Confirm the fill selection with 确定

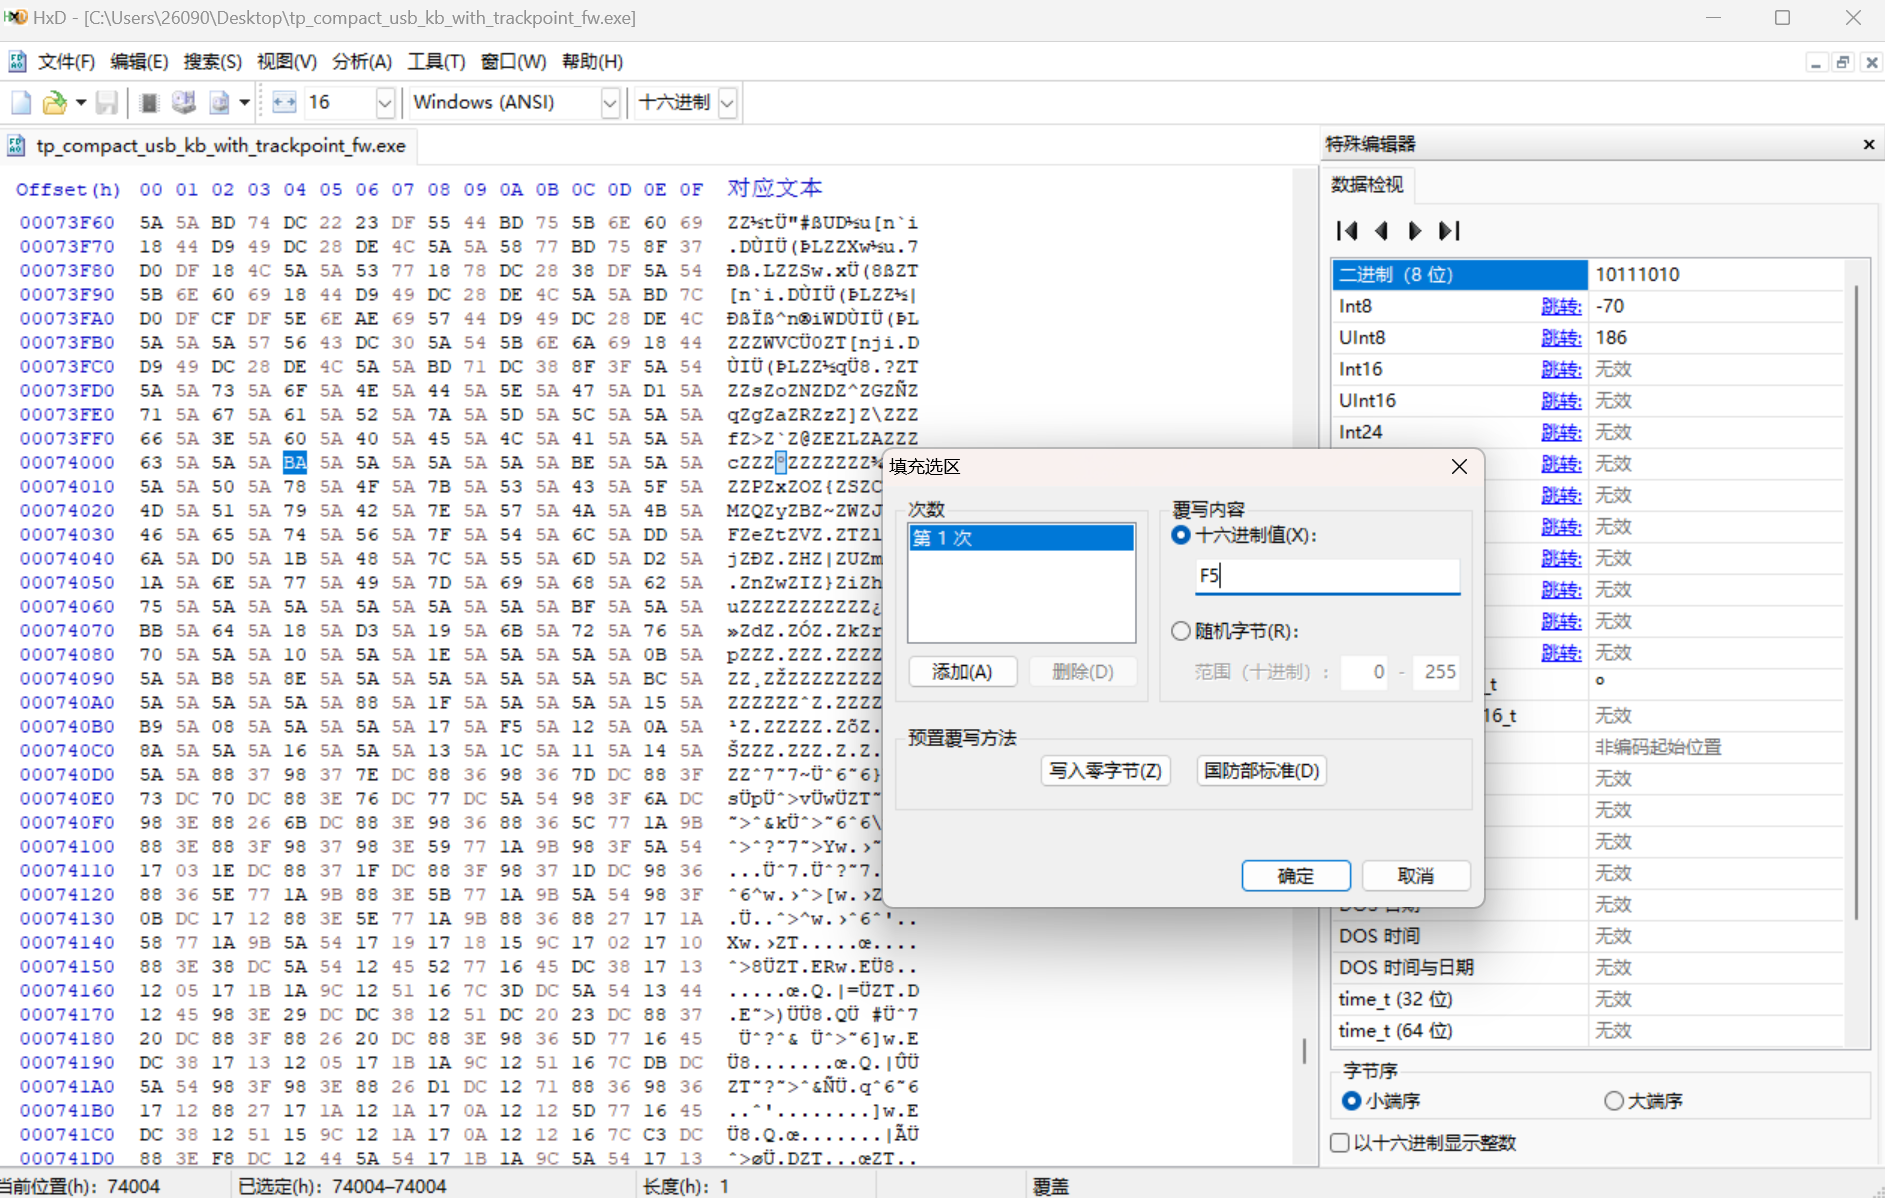point(1295,875)
